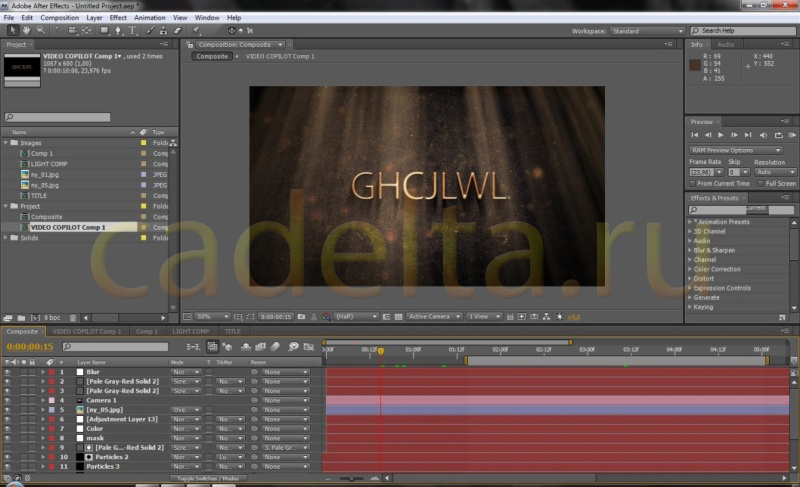Image resolution: width=800 pixels, height=487 pixels.
Task: Delete selected project item with trash icon
Action: point(73,318)
